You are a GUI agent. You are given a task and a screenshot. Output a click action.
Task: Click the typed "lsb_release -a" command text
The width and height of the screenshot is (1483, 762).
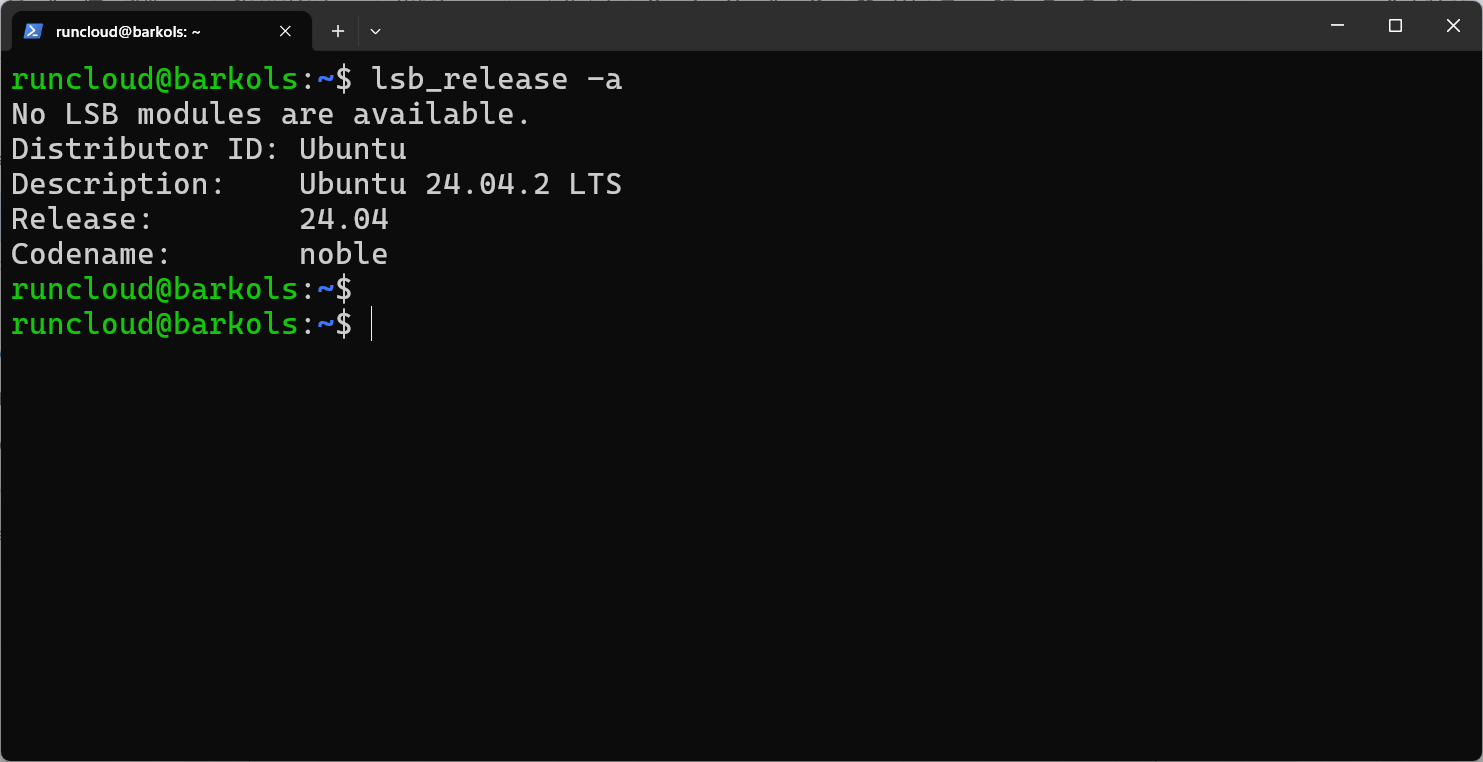point(496,79)
